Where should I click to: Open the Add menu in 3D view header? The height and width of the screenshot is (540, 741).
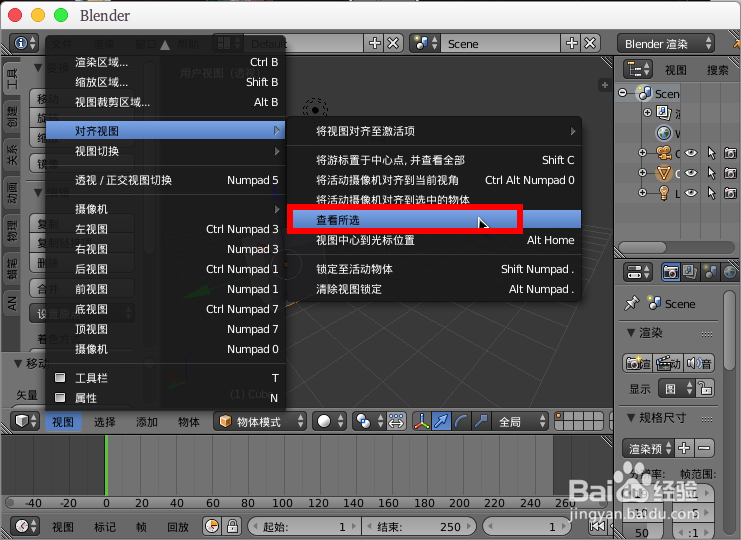coord(146,421)
